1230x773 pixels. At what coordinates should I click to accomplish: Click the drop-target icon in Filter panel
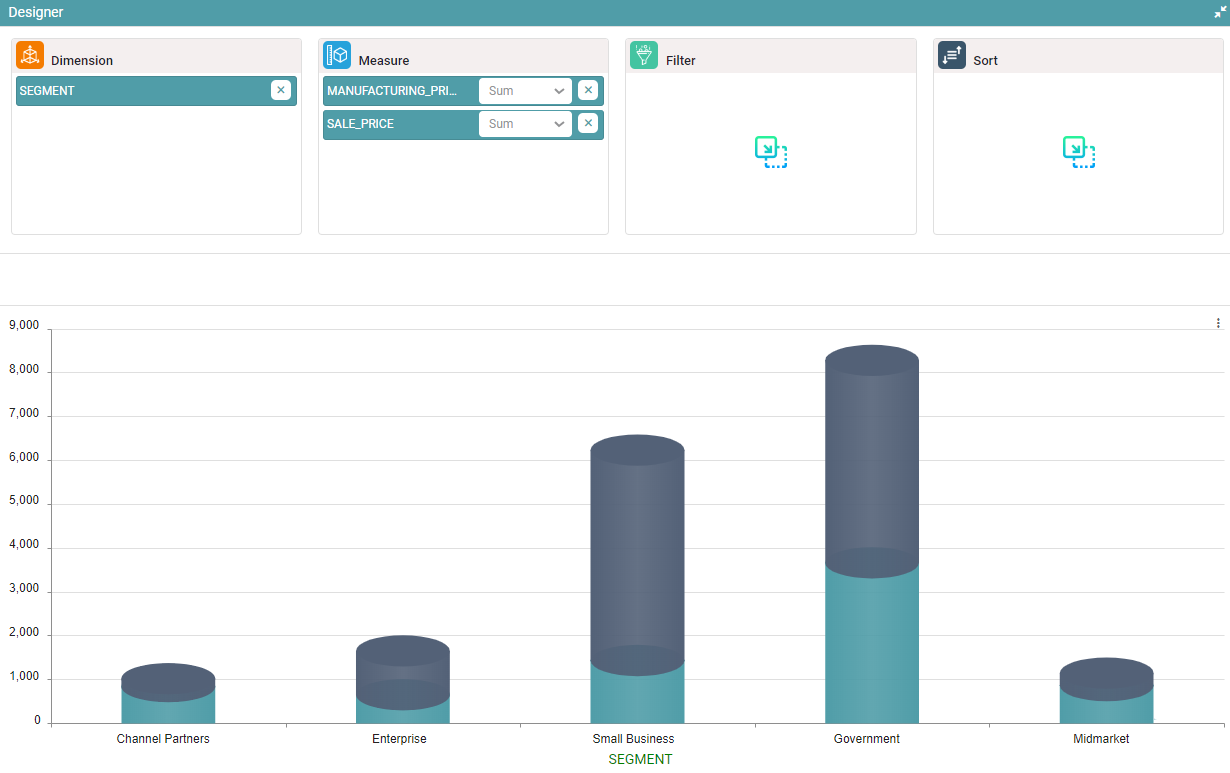point(770,152)
